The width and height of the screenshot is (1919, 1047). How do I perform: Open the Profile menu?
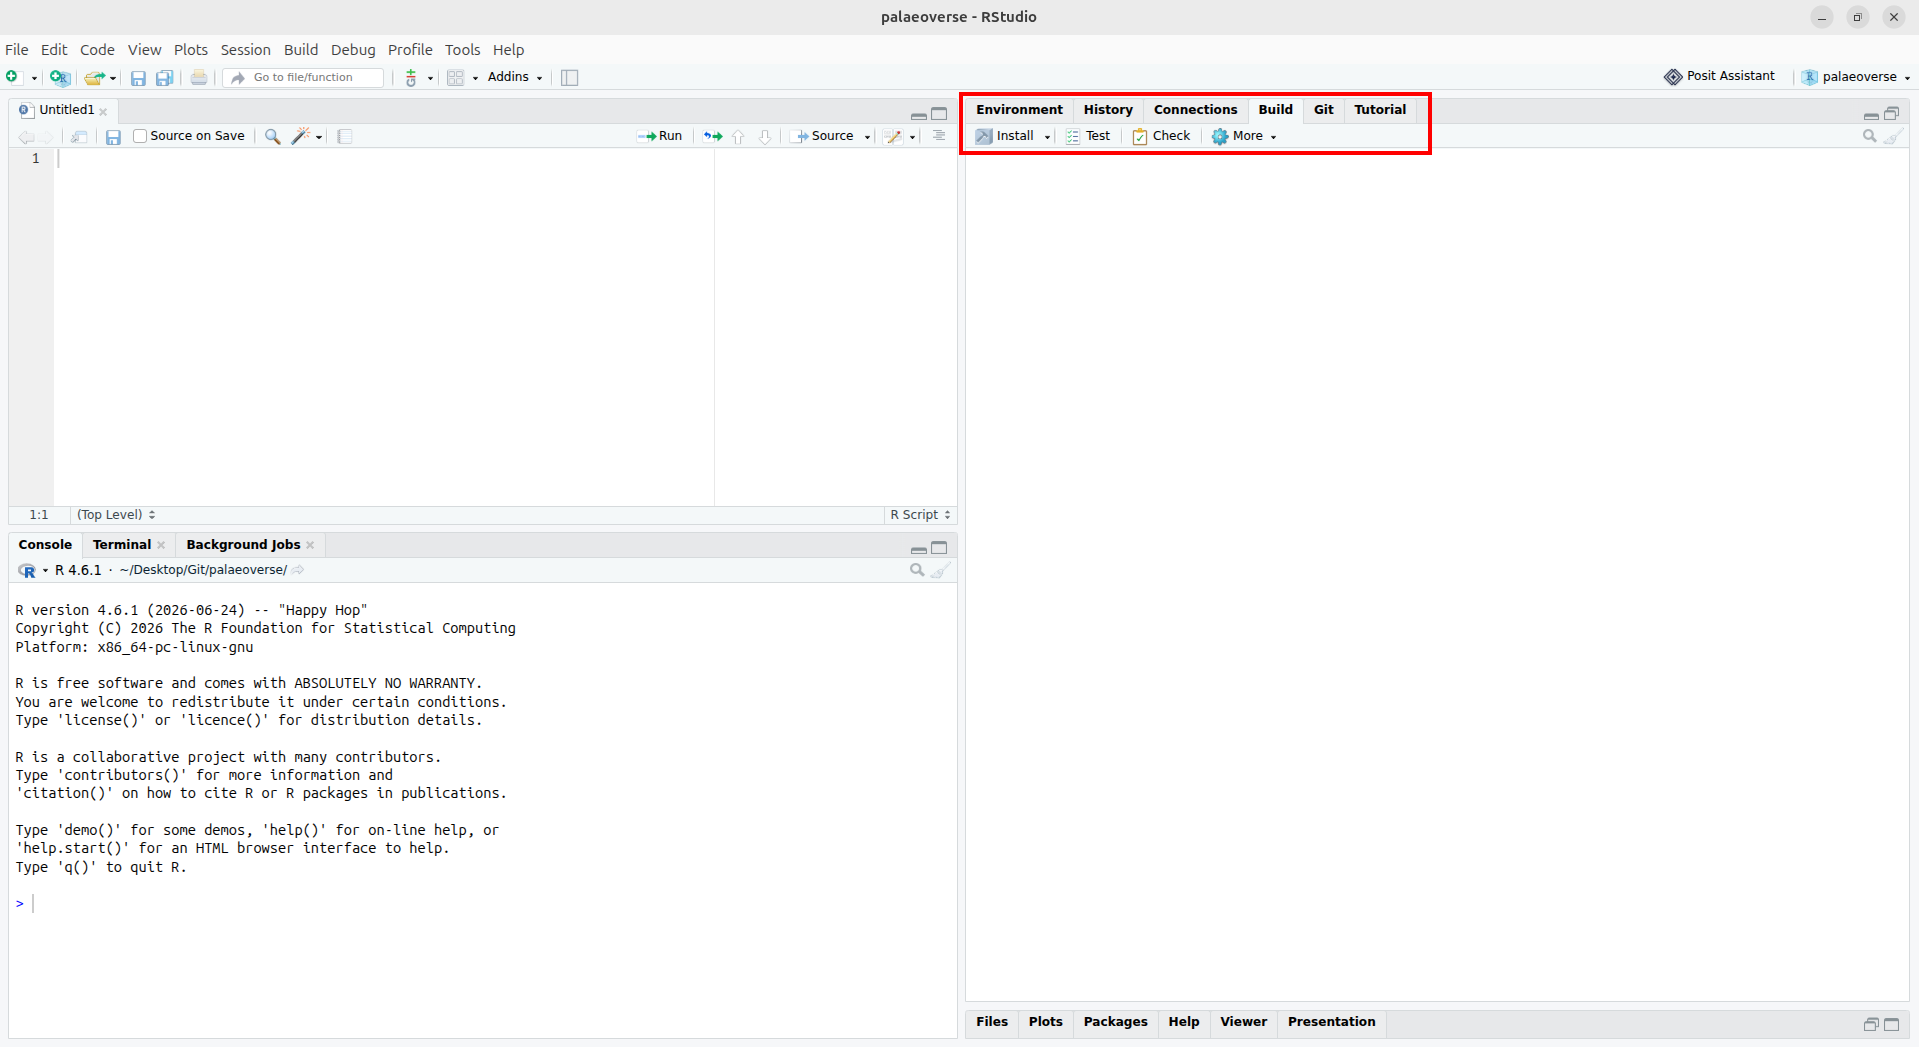click(x=410, y=50)
